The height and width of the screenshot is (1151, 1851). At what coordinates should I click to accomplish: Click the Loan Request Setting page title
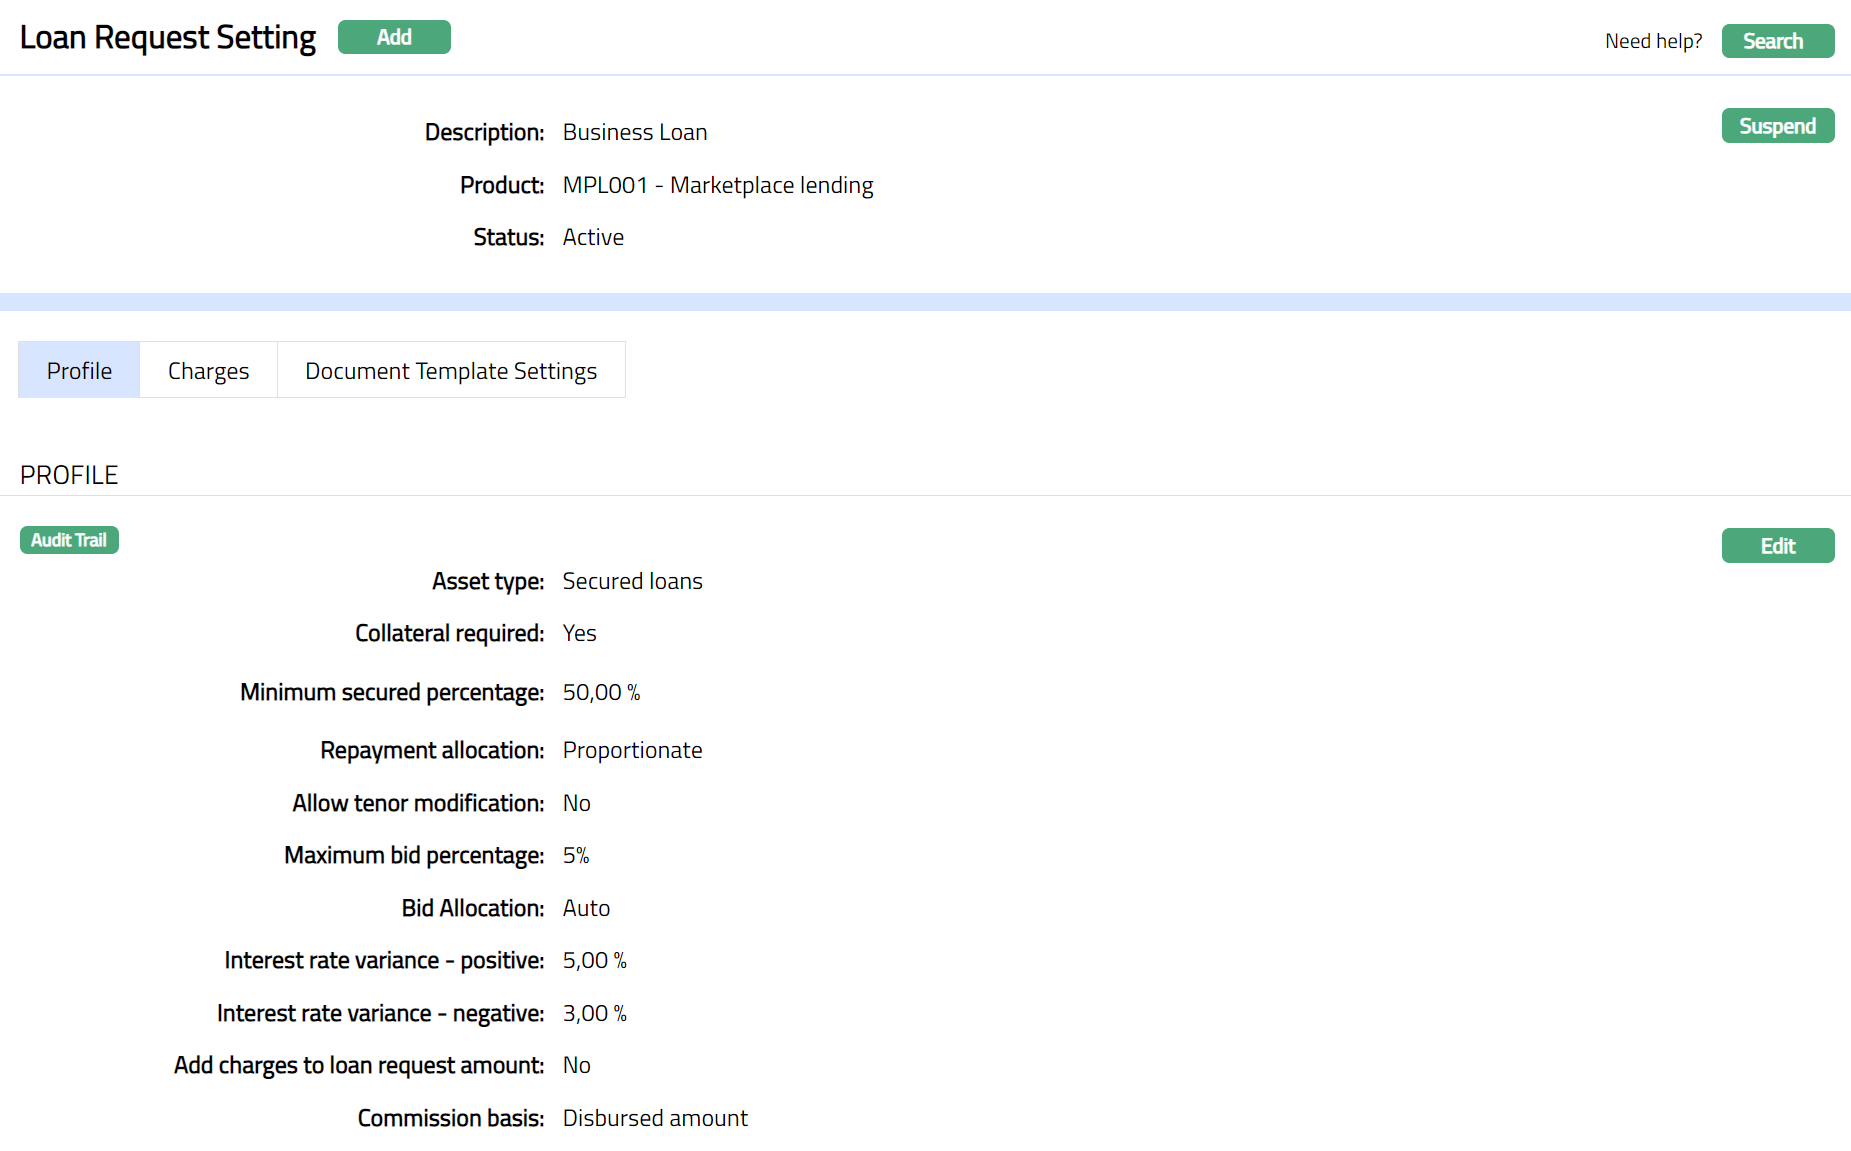[168, 38]
